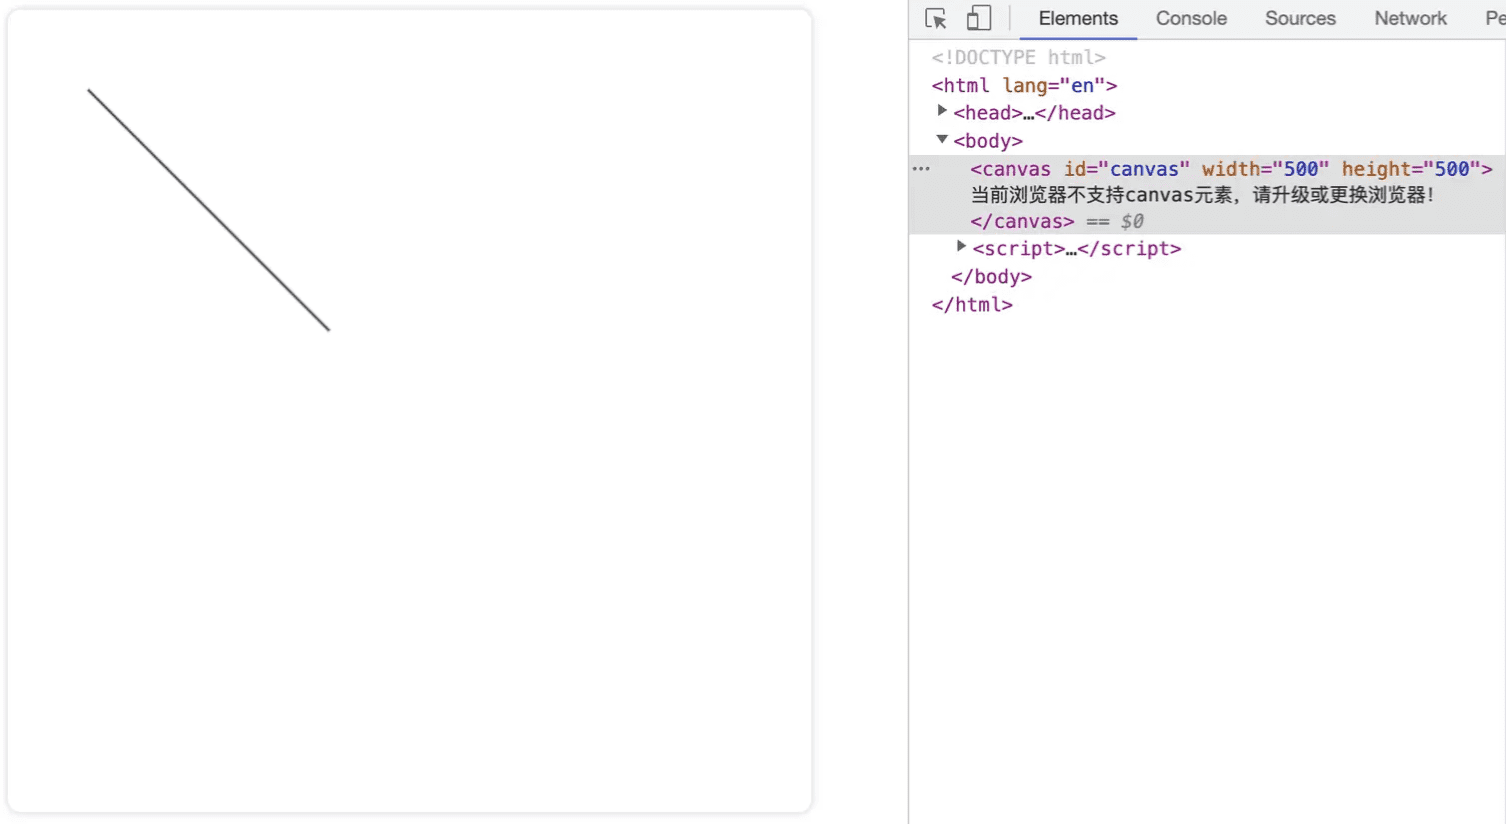The image size is (1506, 824).
Task: Open the Network tab
Action: point(1409,19)
